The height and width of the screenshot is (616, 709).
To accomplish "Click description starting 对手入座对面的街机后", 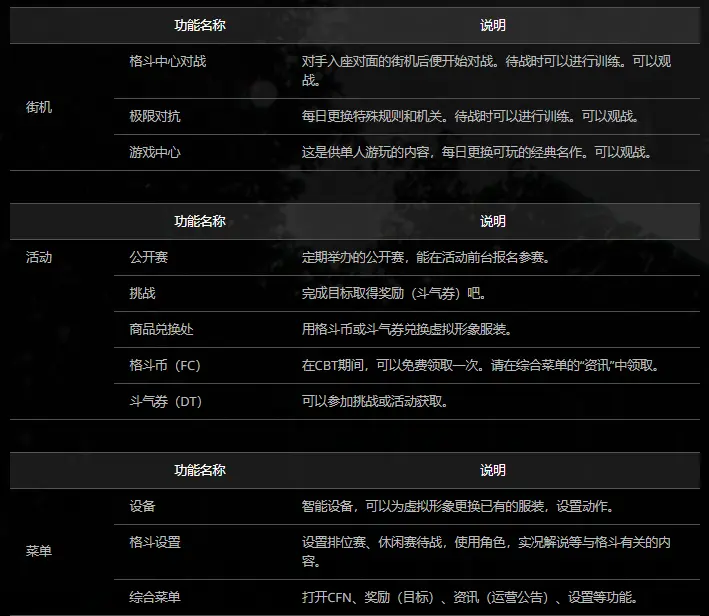I will 487,71.
